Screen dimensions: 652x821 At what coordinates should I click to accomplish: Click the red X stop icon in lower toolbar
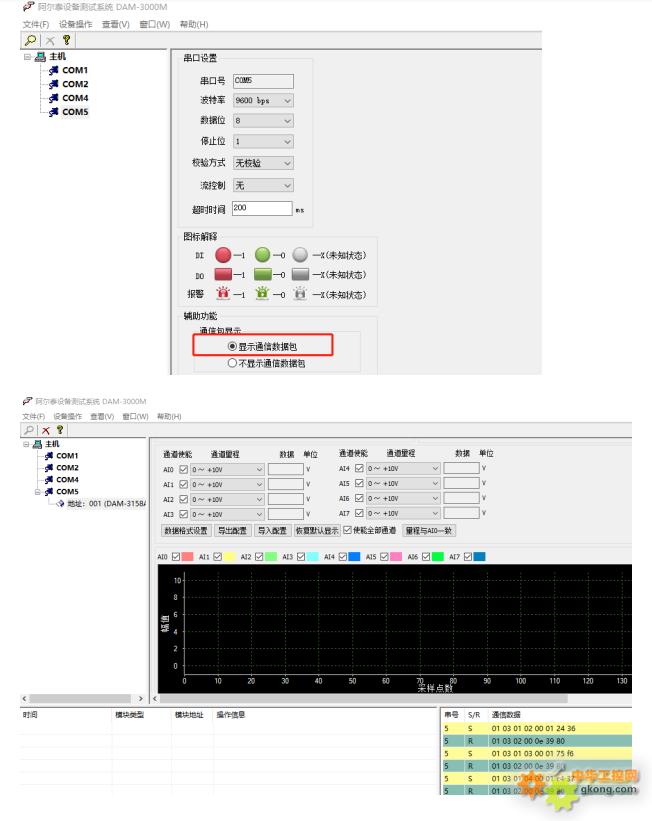pyautogui.click(x=46, y=430)
